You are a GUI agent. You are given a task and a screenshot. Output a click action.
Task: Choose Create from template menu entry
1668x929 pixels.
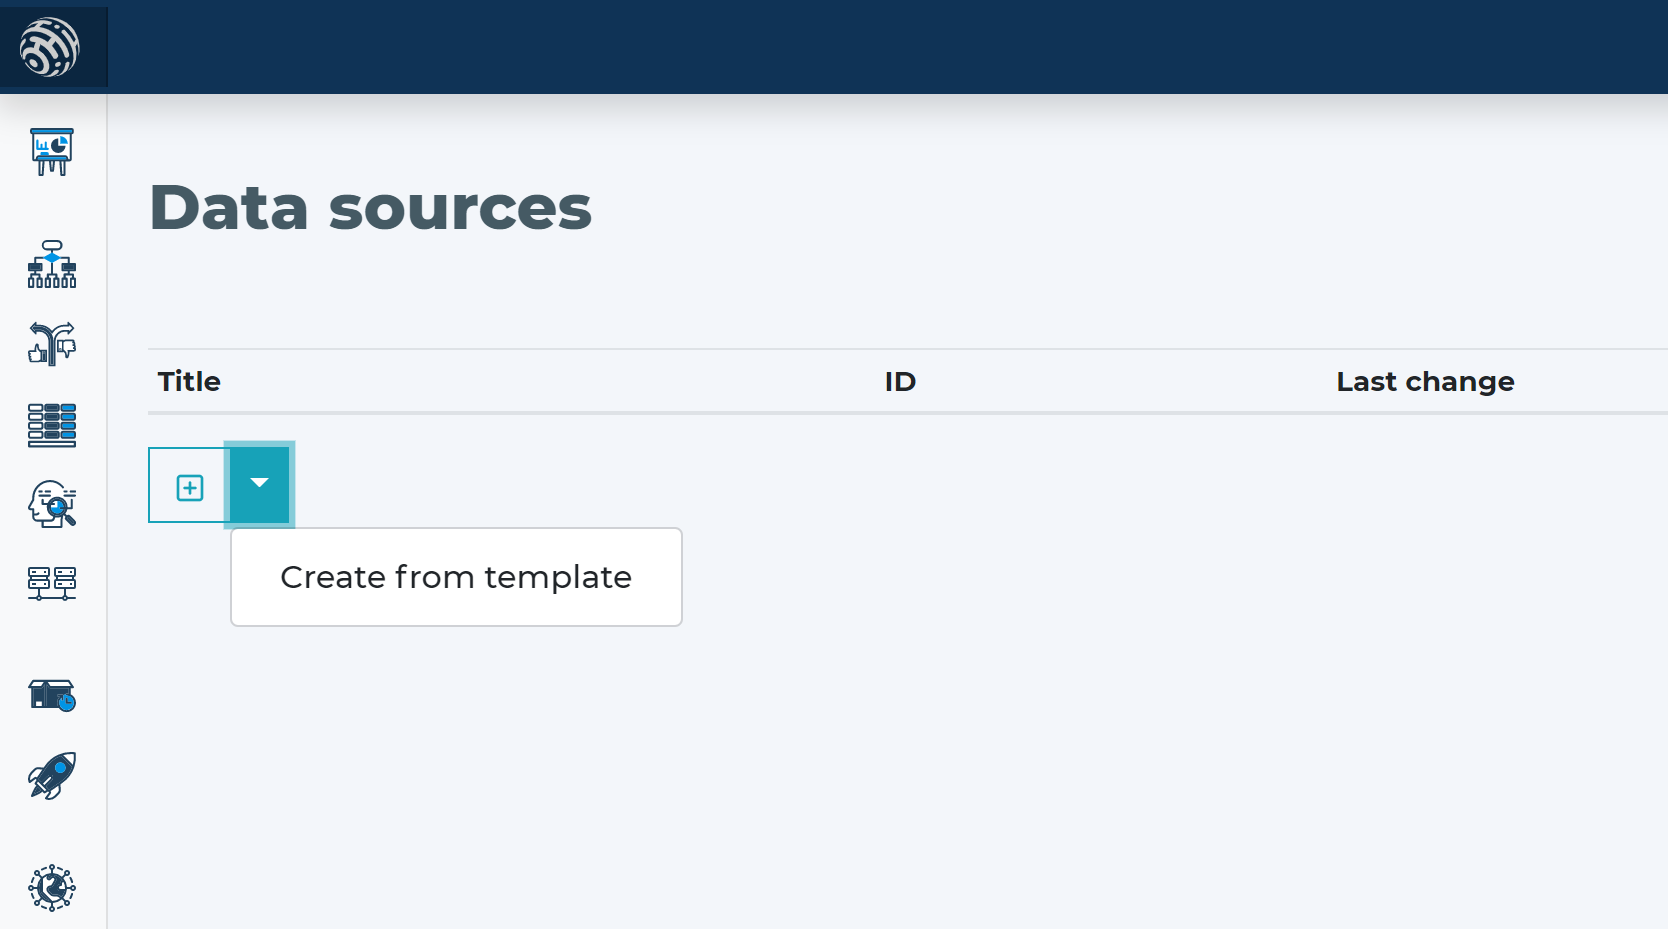(x=456, y=577)
